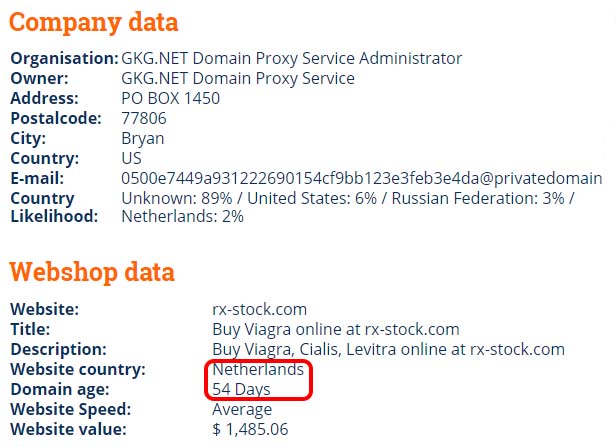Click the country value US
This screenshot has height=446, width=616.
(x=131, y=158)
